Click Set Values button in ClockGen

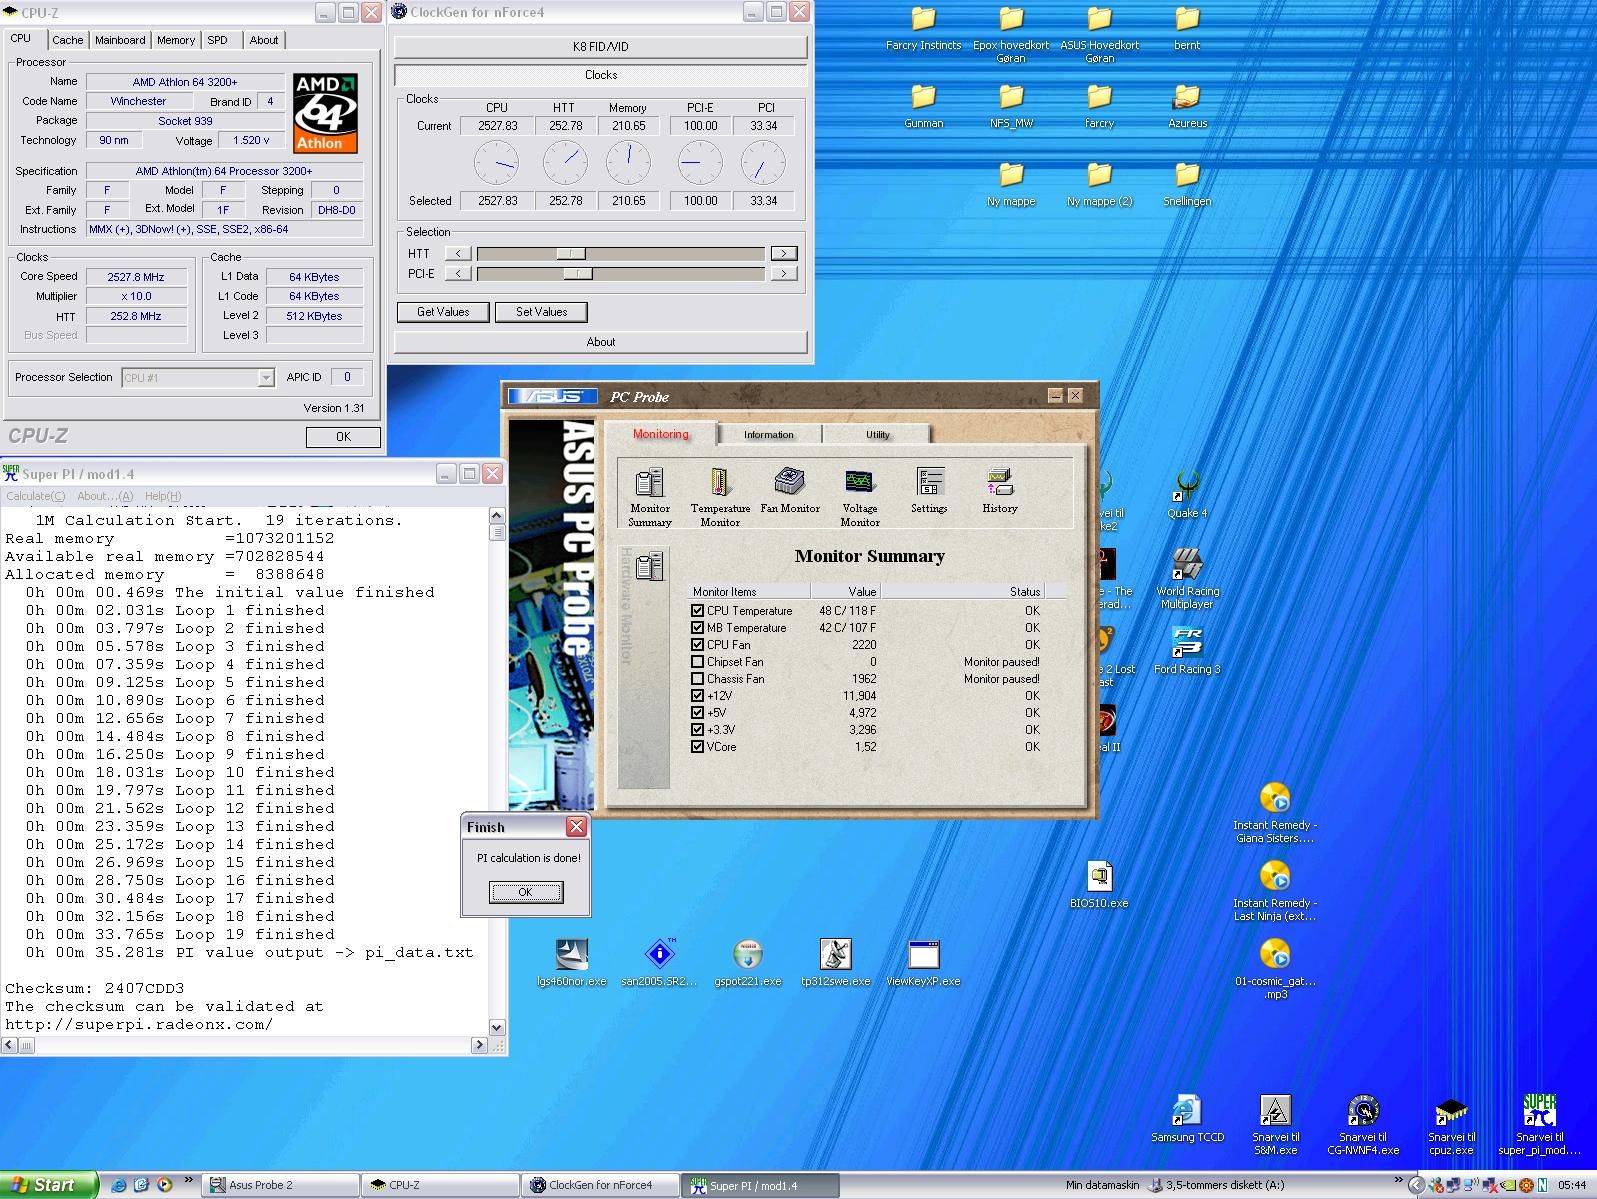pyautogui.click(x=541, y=312)
